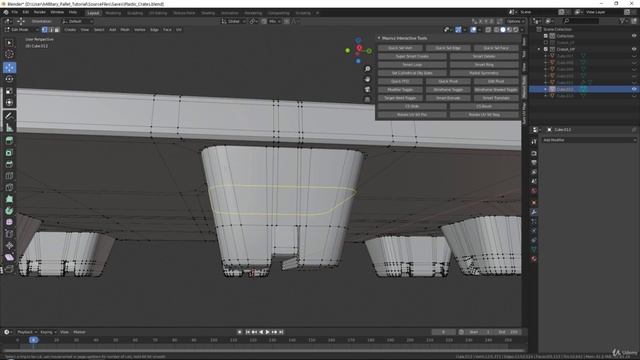Choose the Edge Slide tool
The image size is (640, 360).
[x=9, y=234]
